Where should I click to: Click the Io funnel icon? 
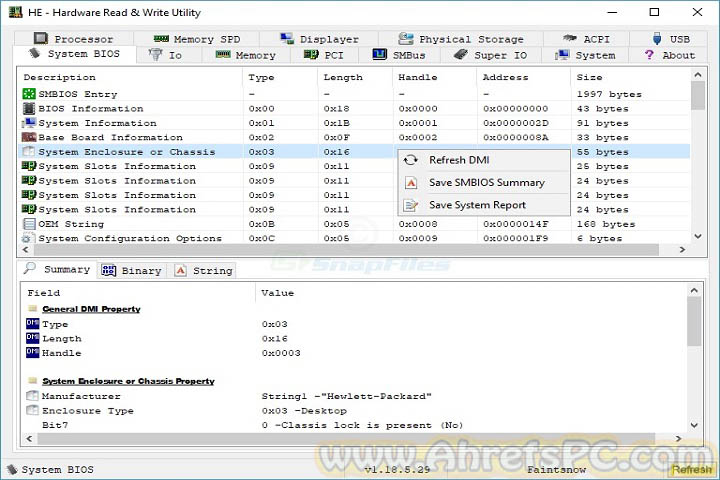(x=156, y=55)
